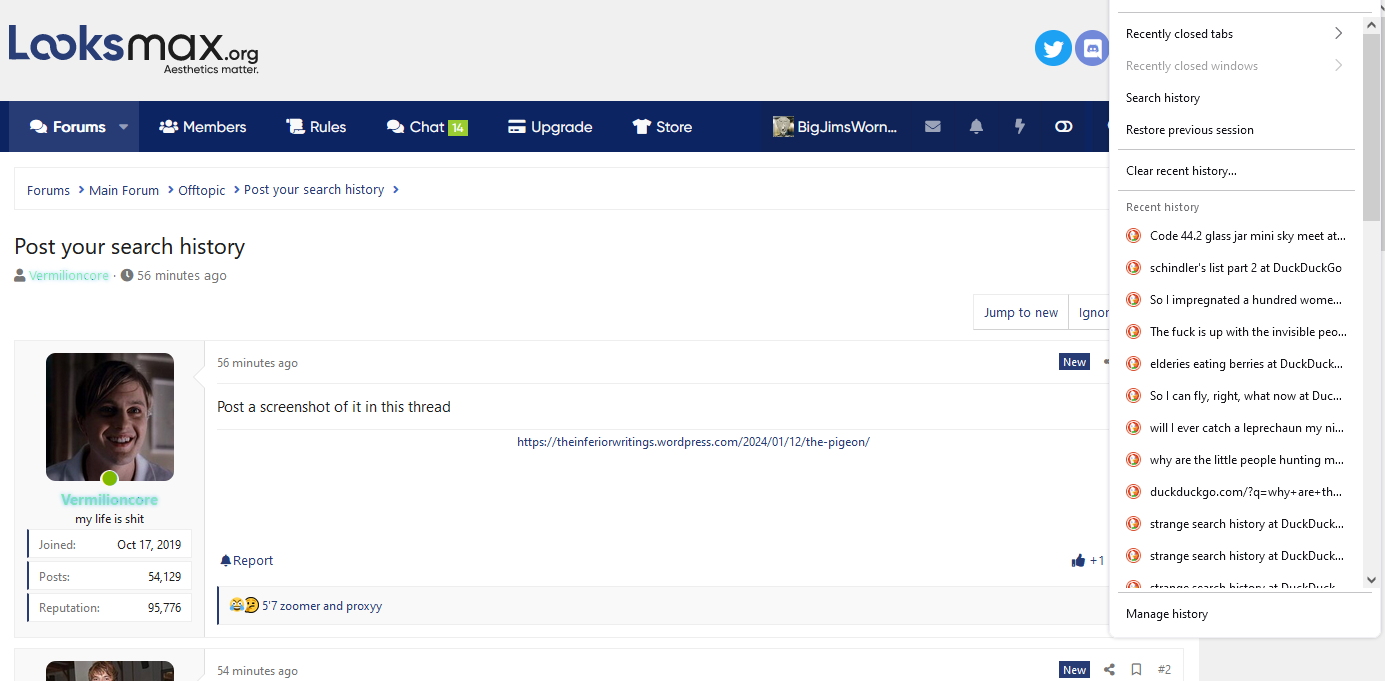Click the lightning bolt navbar icon
Screen dimensions: 1385x681
(1020, 127)
